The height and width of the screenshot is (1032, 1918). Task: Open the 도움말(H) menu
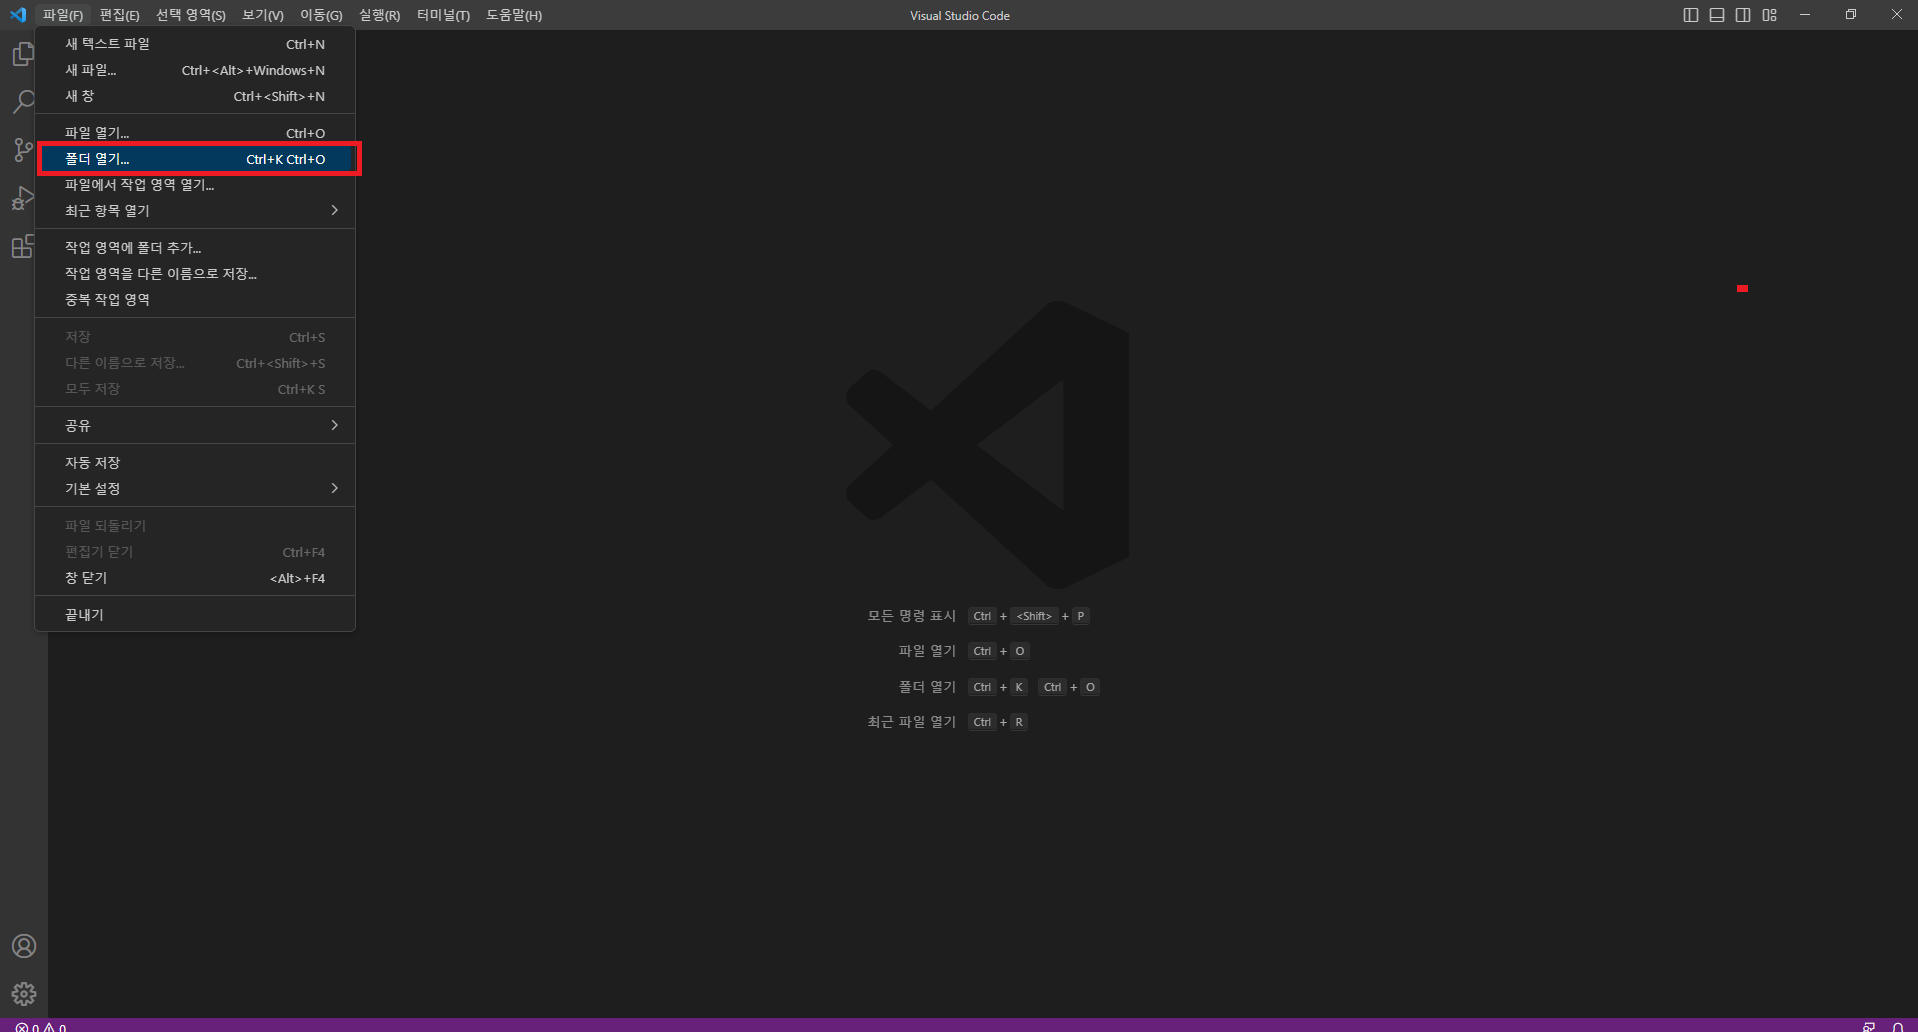pyautogui.click(x=514, y=15)
